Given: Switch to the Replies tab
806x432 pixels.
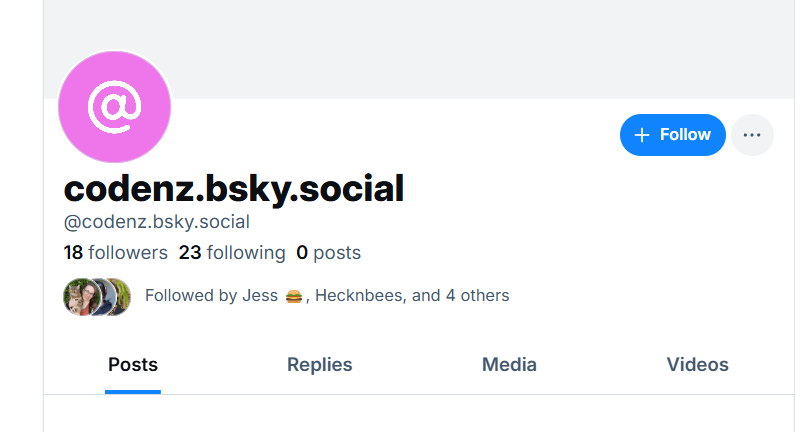Looking at the screenshot, I should coord(319,365).
